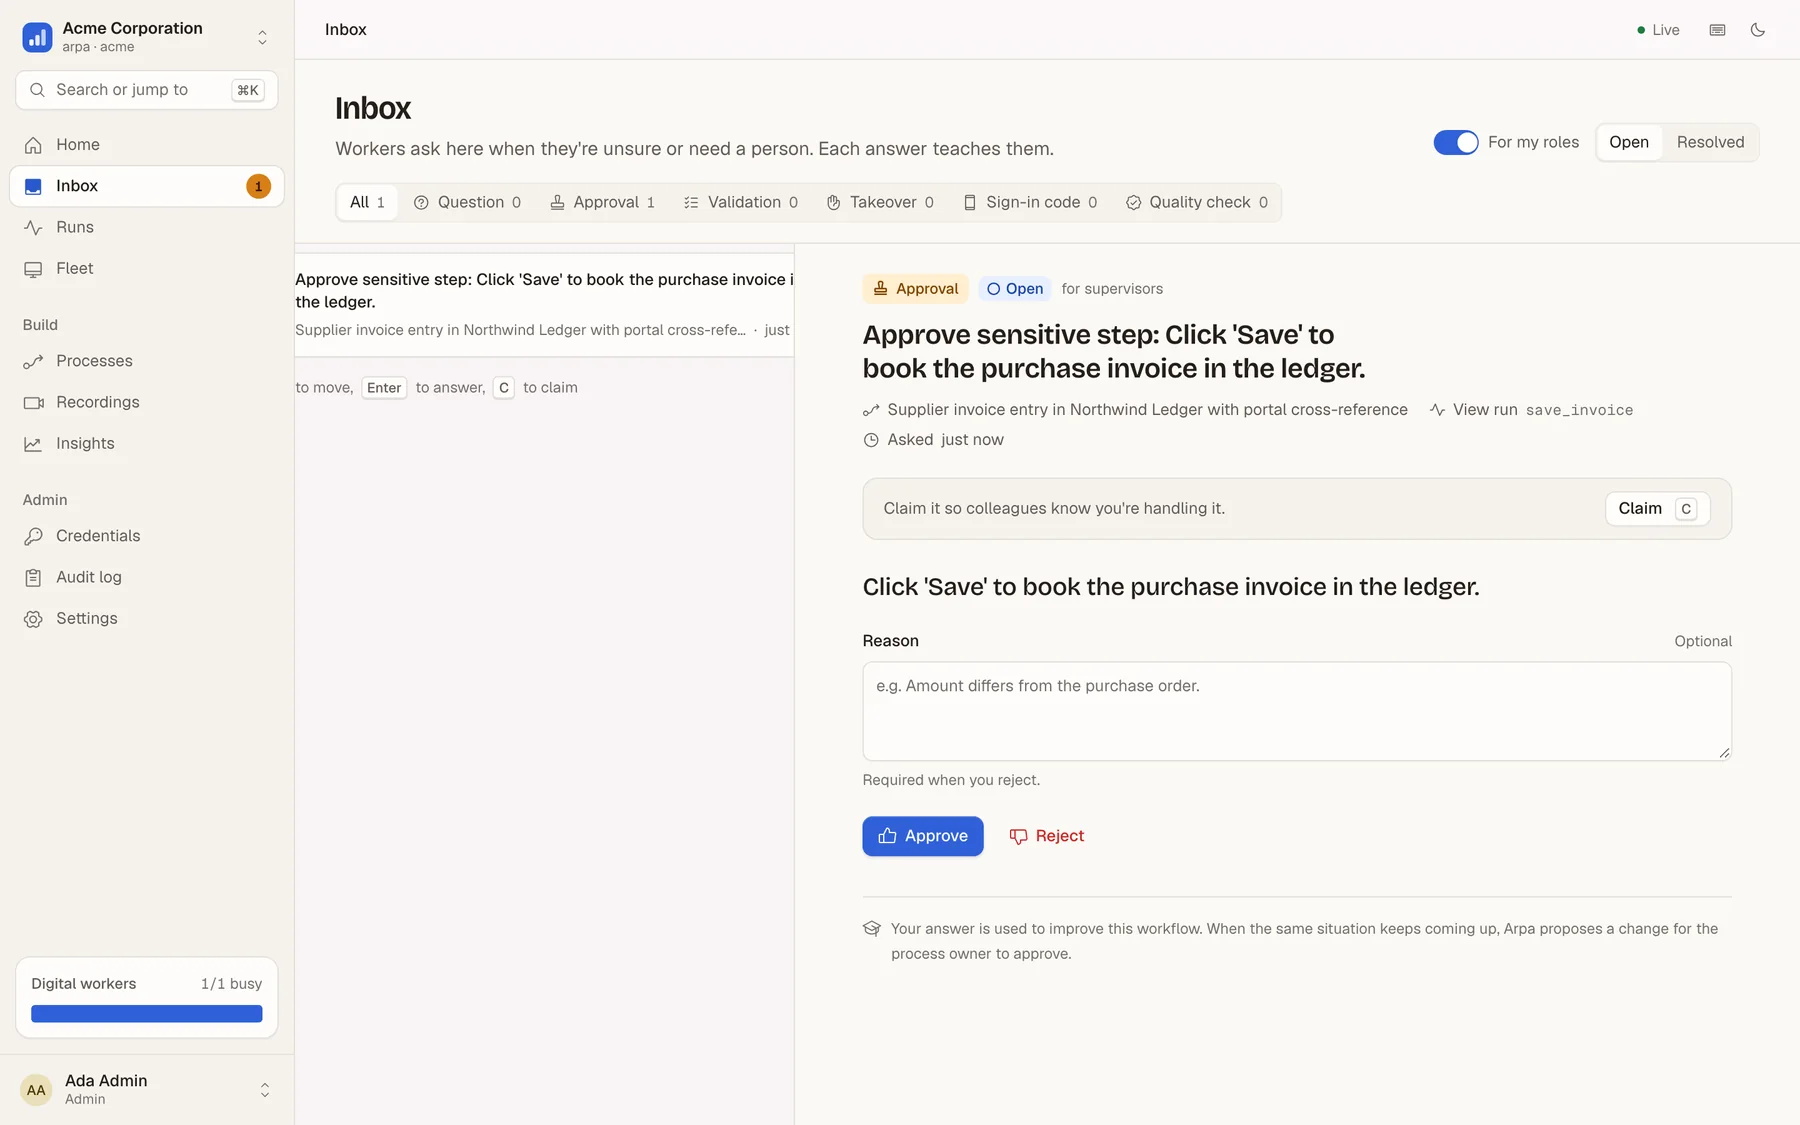Click the keyboard shortcuts icon in the header
Image resolution: width=1800 pixels, height=1125 pixels.
(x=1717, y=30)
